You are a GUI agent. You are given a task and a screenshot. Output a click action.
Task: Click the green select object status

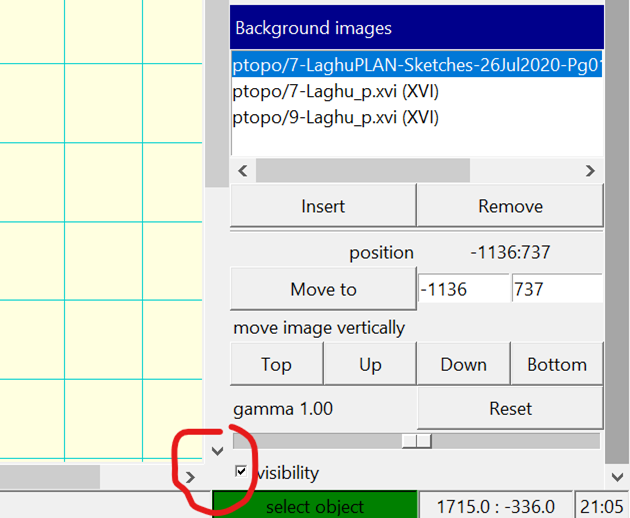pos(315,506)
